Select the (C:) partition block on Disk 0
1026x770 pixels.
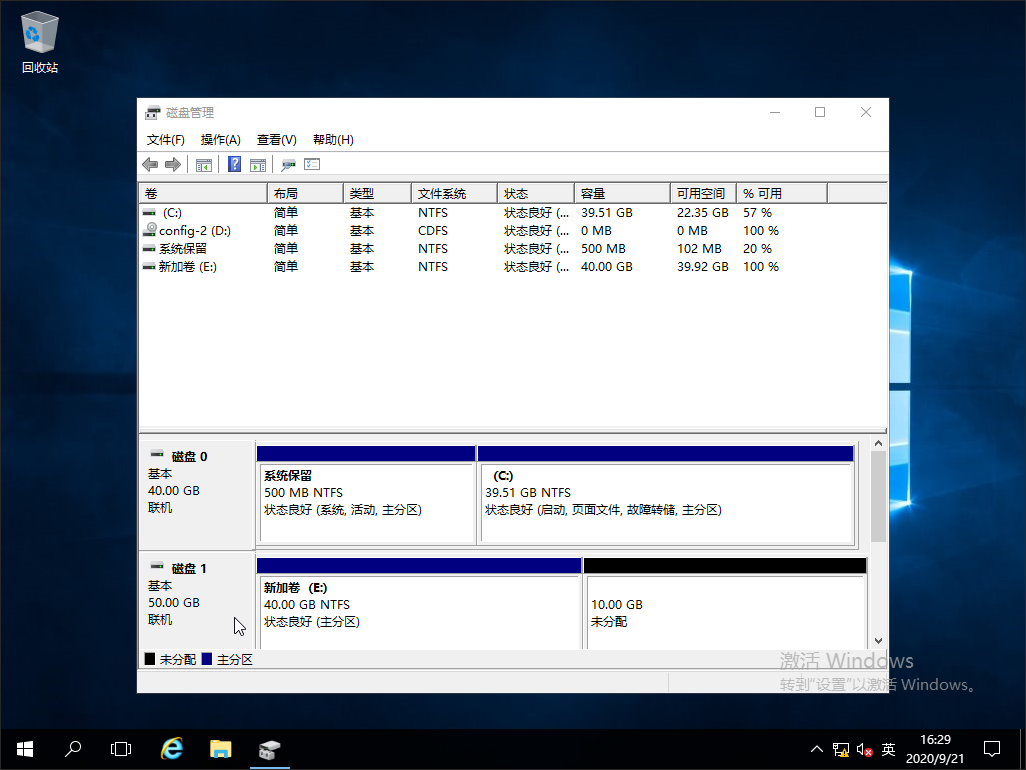(x=666, y=502)
